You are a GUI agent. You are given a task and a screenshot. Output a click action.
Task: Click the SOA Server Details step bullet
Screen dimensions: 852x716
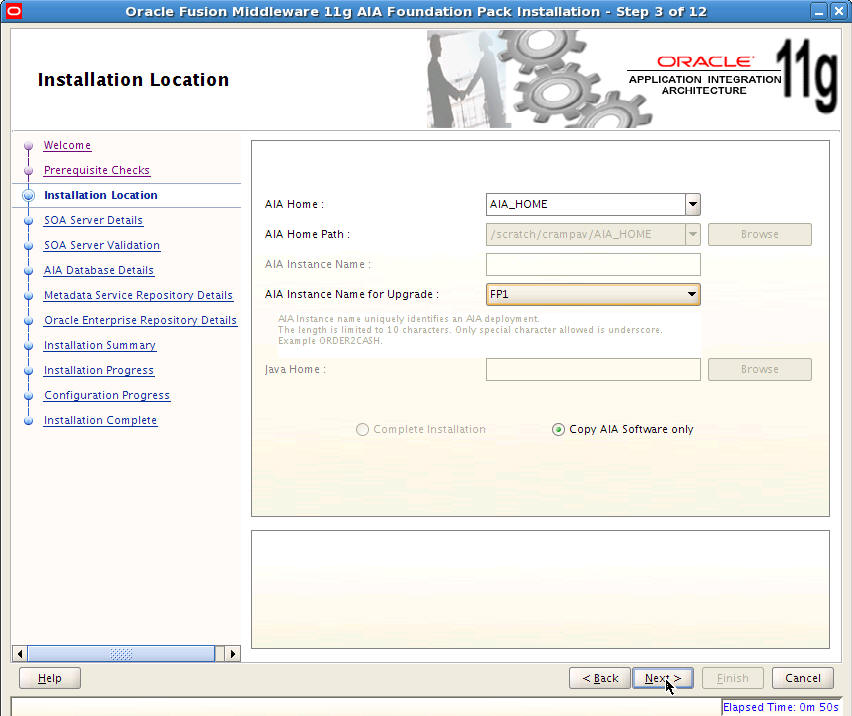(29, 221)
